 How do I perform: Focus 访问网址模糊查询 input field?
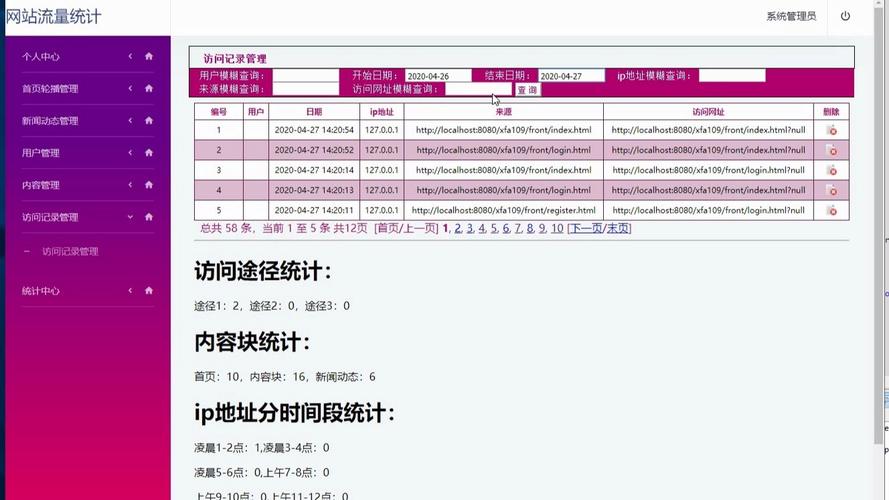point(479,89)
